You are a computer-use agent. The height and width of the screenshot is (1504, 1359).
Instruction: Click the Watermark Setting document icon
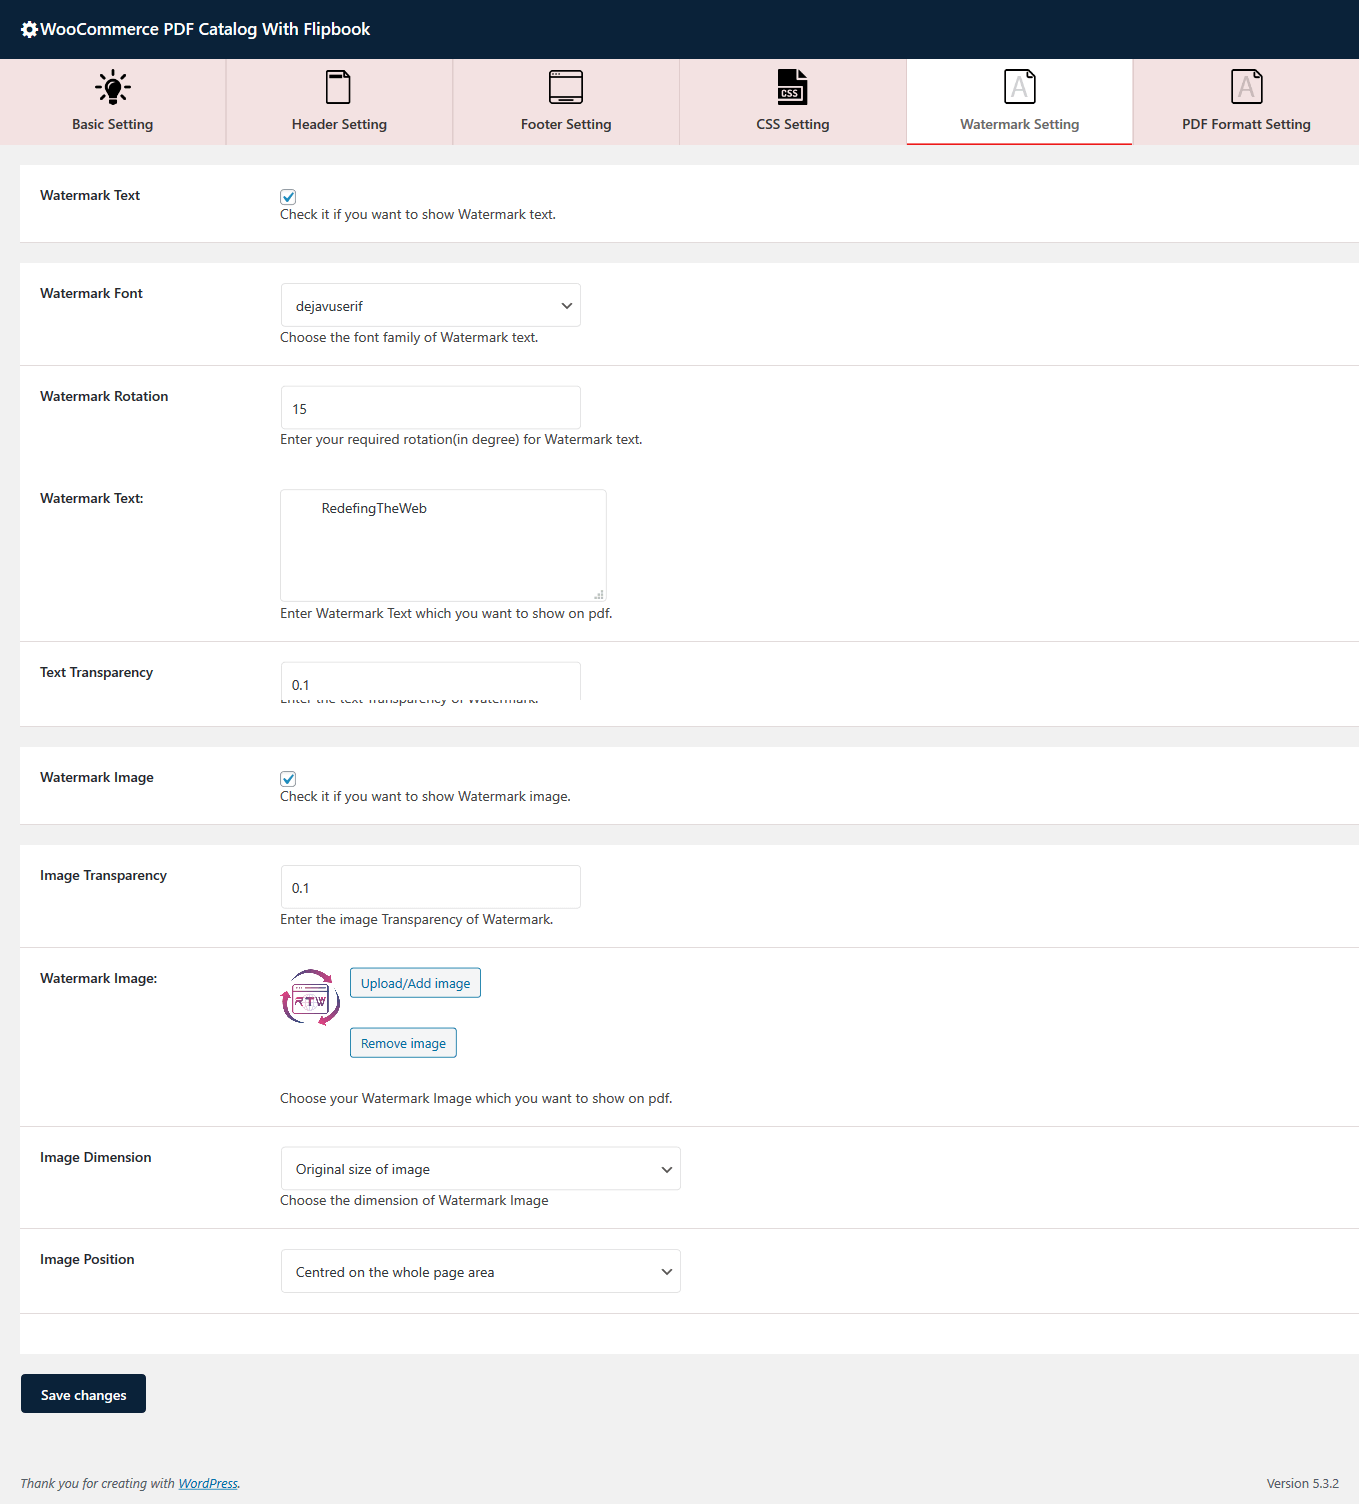coord(1019,87)
